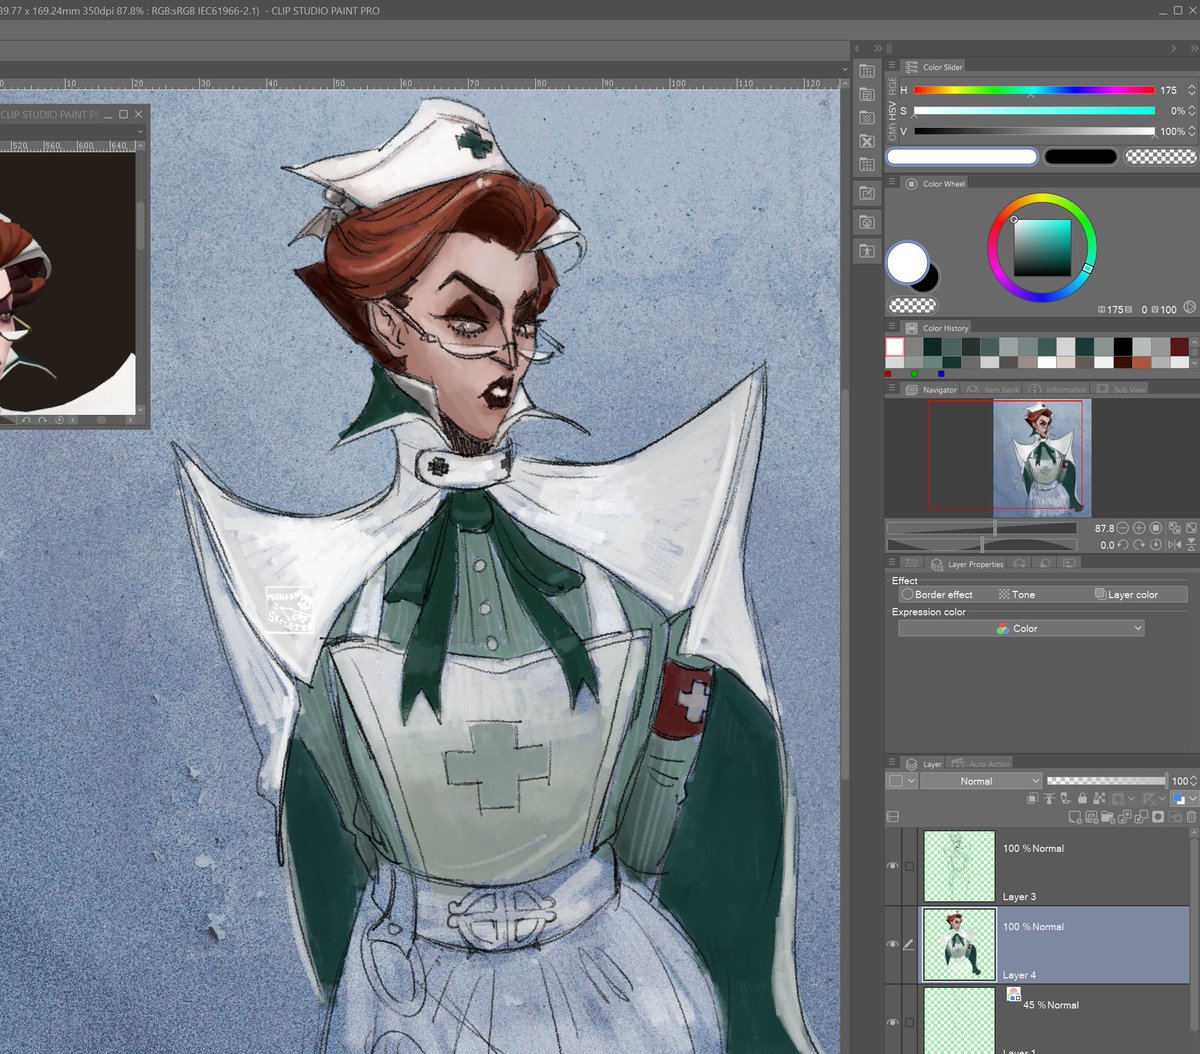Screen dimensions: 1200x1054
Task: Expand the sub window tab dropdown chevron
Action: [x=139, y=131]
